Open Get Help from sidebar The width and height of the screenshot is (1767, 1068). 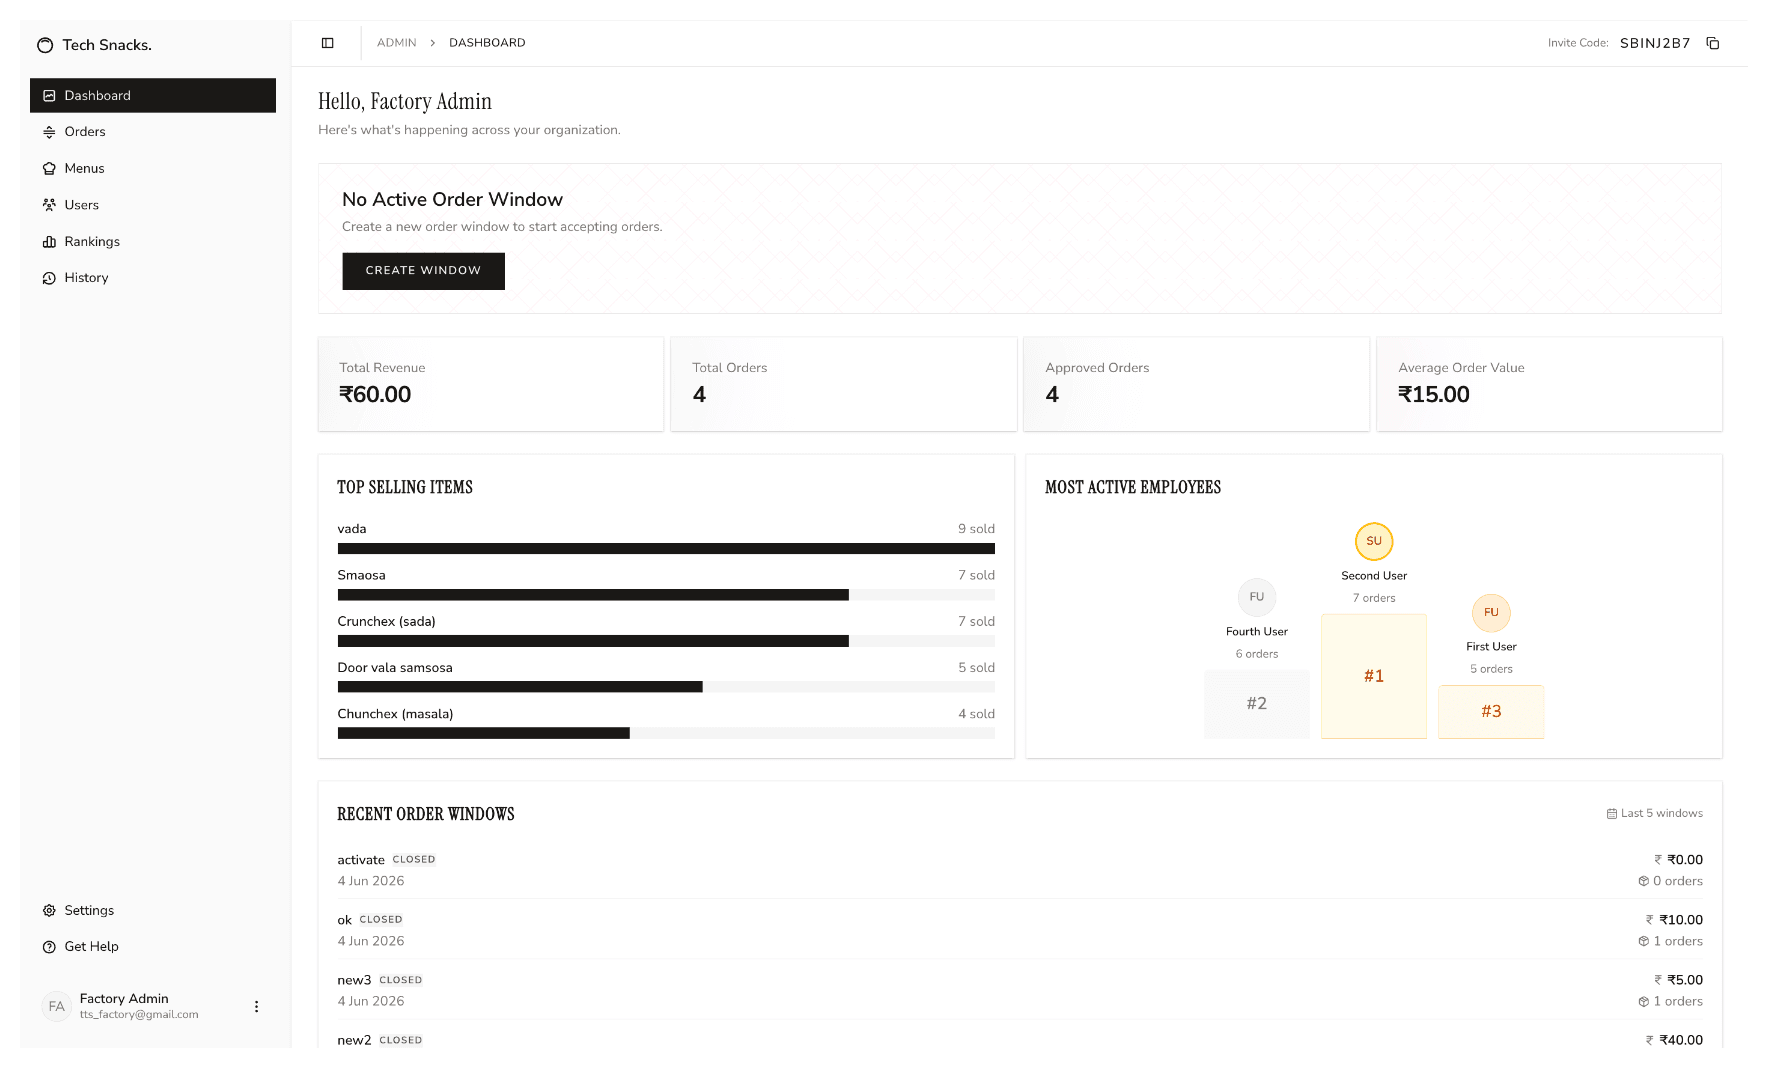[153, 947]
